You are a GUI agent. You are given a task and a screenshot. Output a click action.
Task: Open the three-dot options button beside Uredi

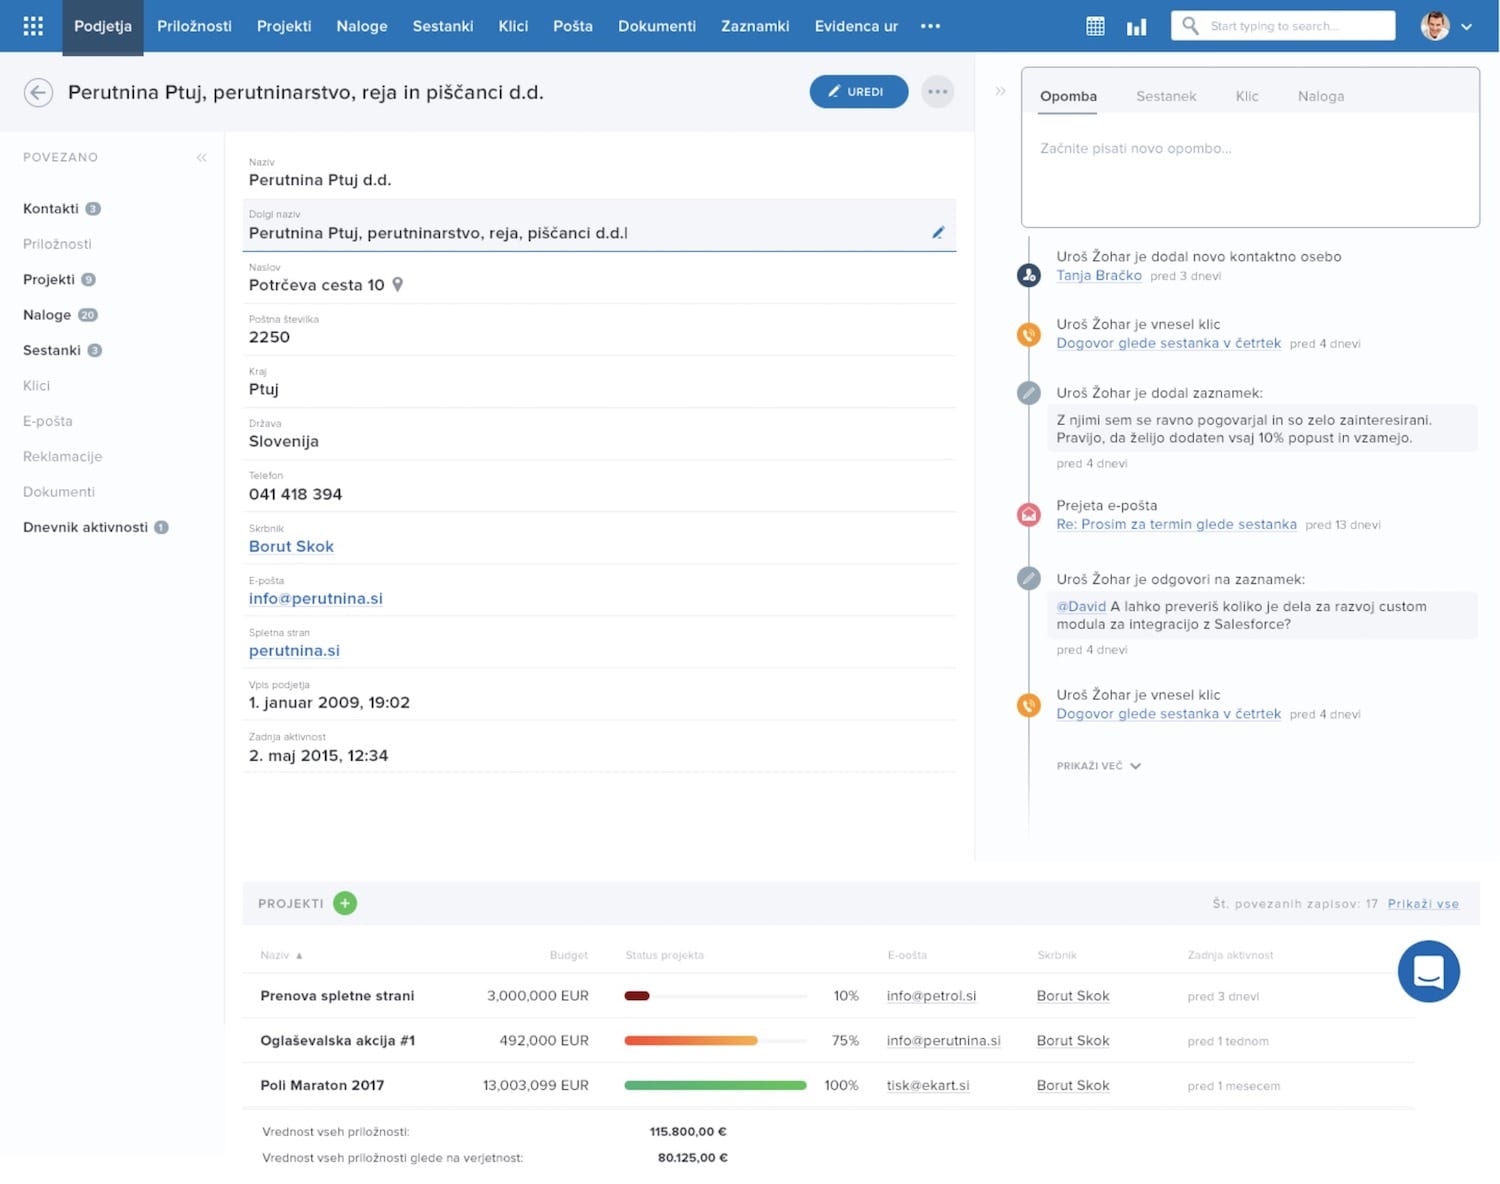click(x=937, y=92)
